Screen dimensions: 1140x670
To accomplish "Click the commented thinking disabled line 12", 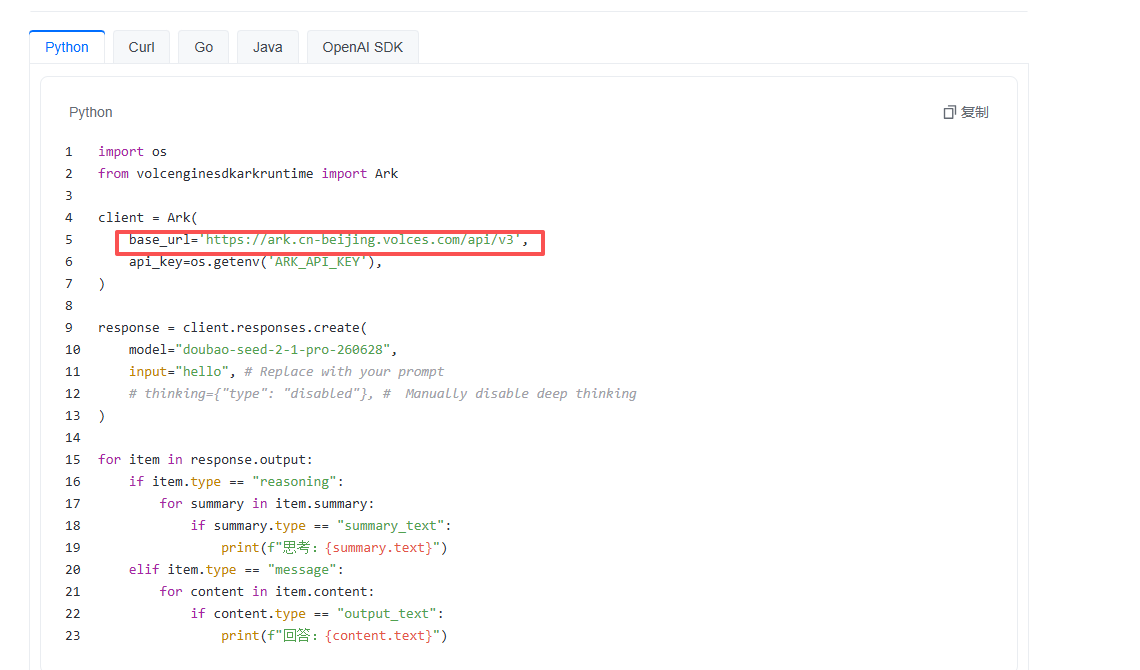I will [x=382, y=393].
